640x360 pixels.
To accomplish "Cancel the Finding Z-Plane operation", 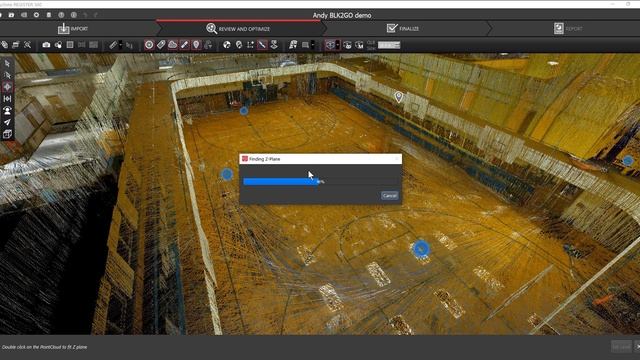I will click(x=389, y=196).
